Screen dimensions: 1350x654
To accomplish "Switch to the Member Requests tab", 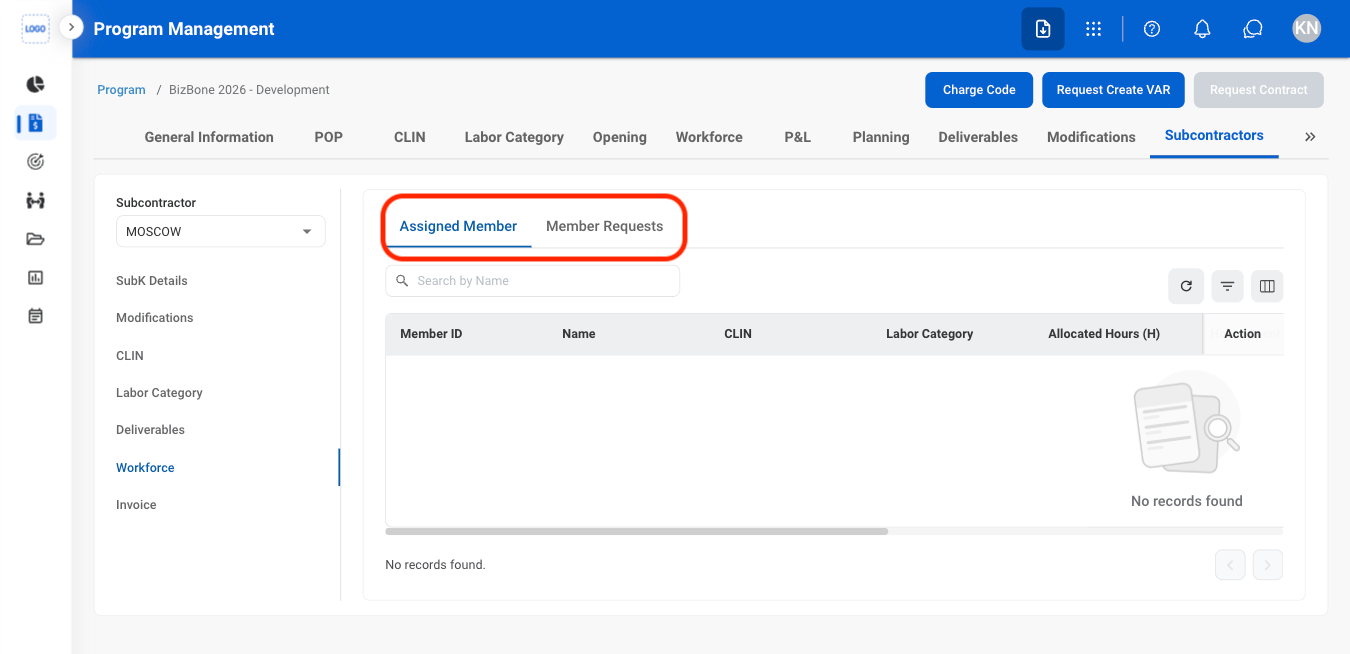I will pos(604,226).
